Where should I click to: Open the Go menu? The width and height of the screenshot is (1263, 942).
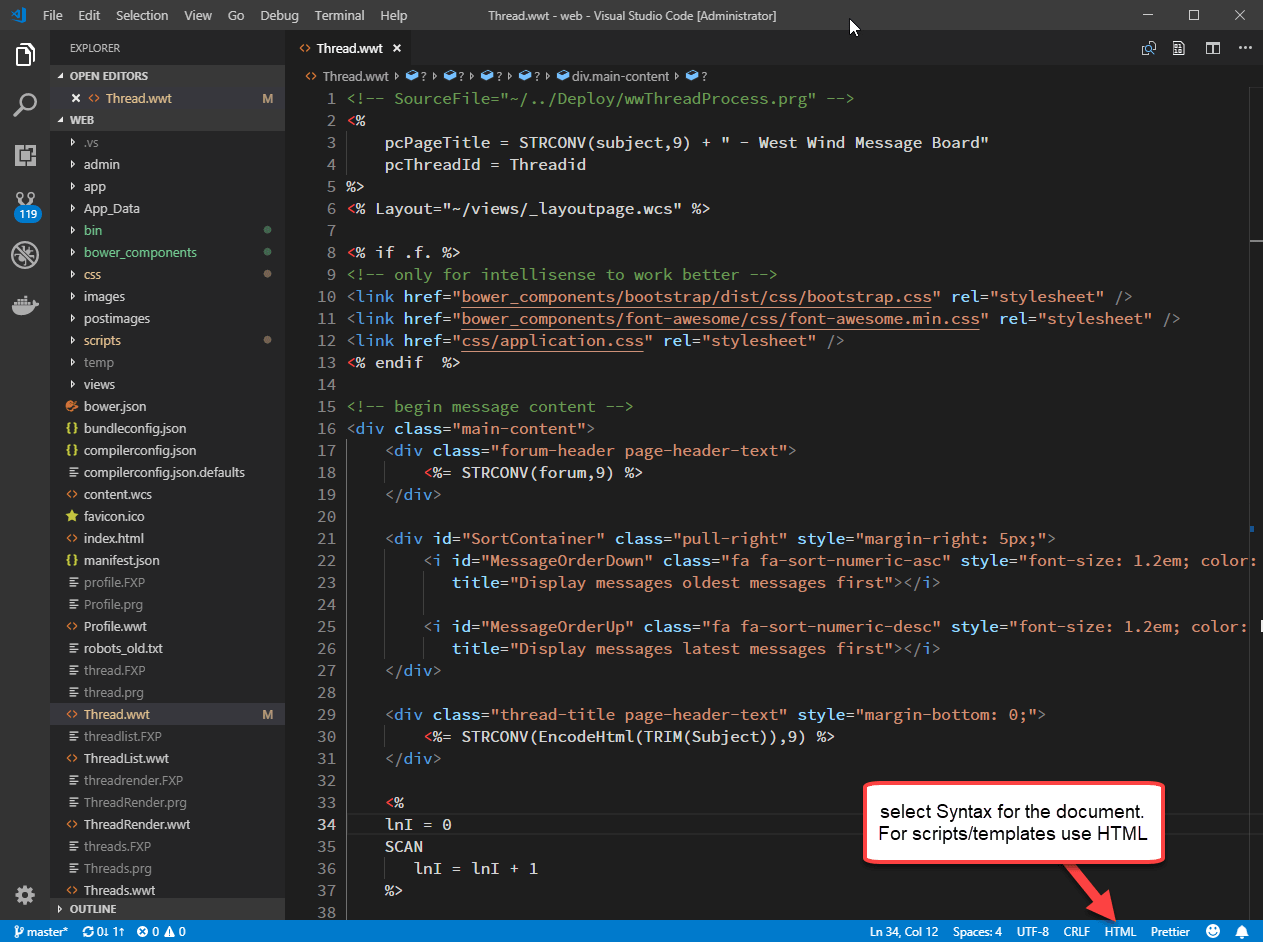236,16
